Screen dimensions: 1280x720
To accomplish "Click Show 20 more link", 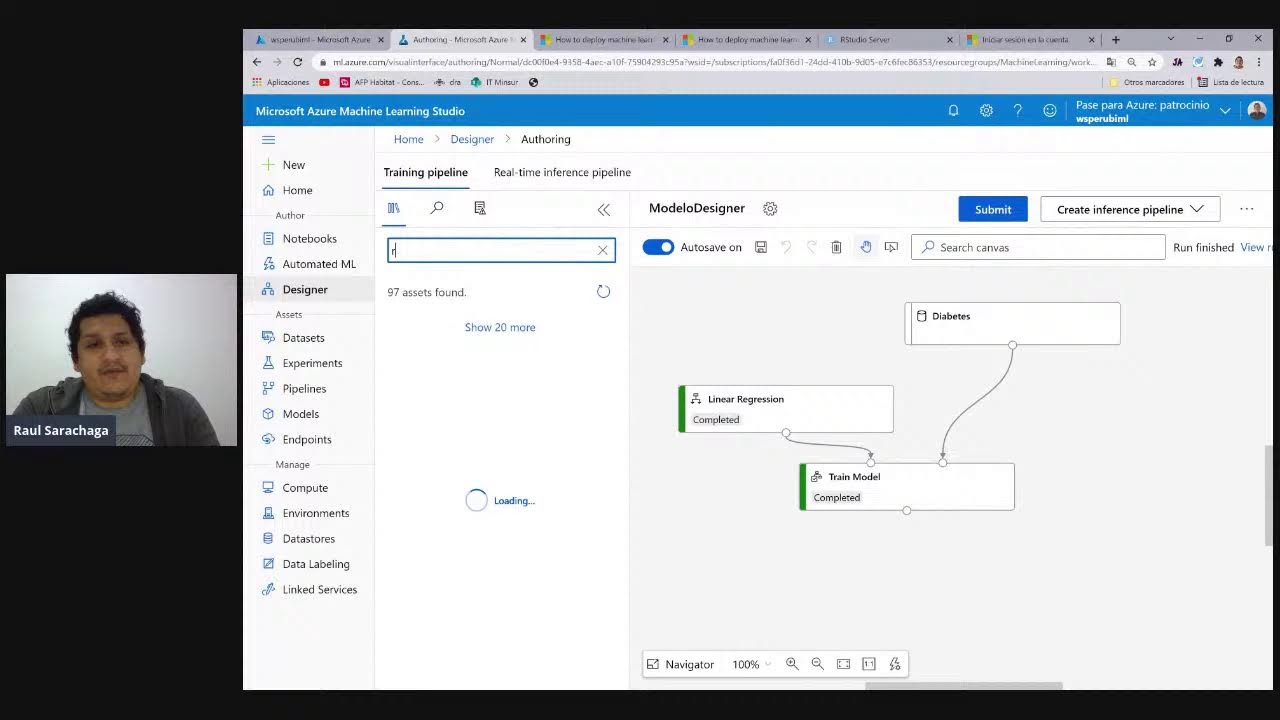I will (500, 327).
